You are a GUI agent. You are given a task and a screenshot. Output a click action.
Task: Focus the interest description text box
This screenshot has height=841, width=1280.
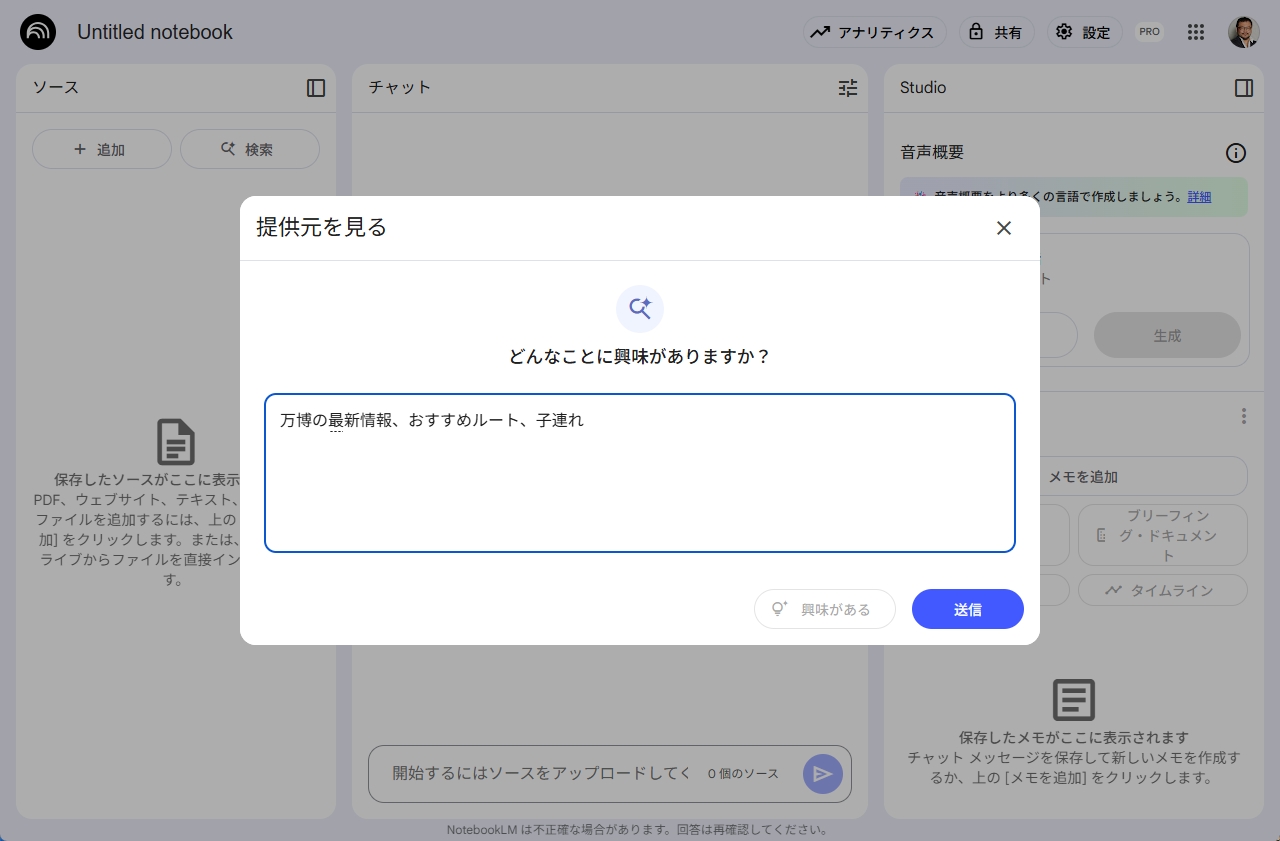click(x=640, y=473)
